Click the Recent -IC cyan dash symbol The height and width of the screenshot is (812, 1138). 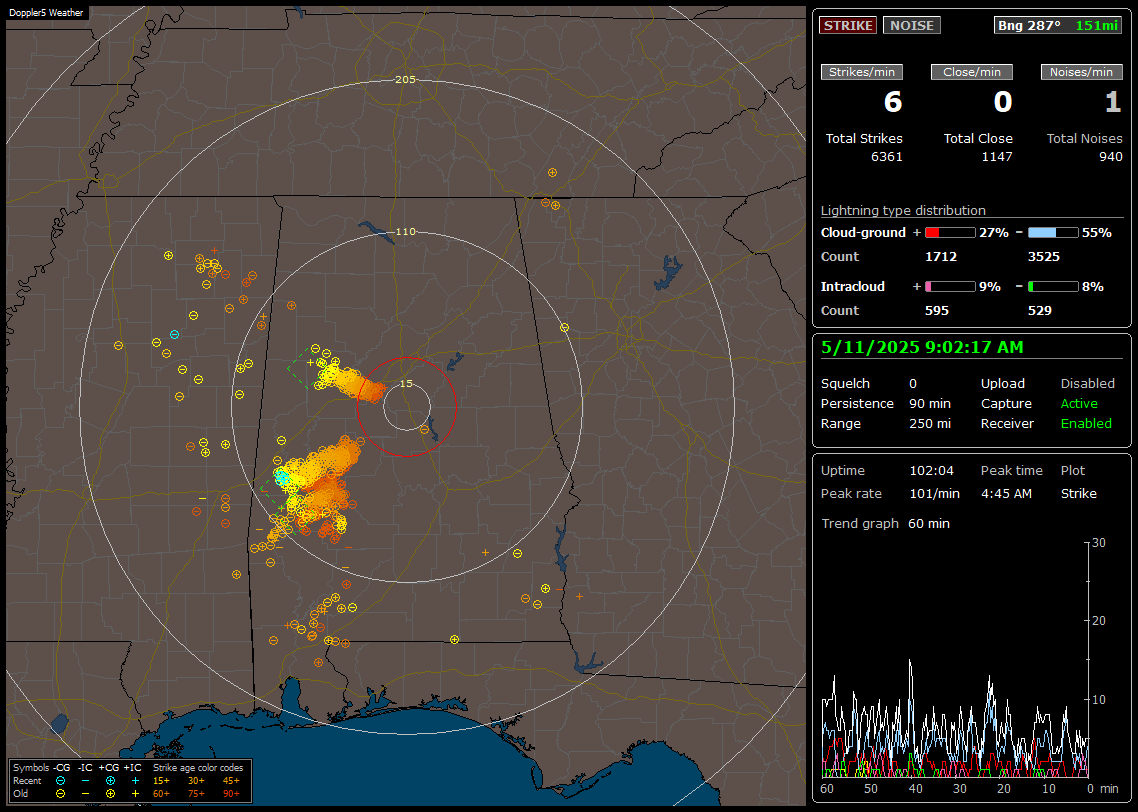[x=86, y=781]
